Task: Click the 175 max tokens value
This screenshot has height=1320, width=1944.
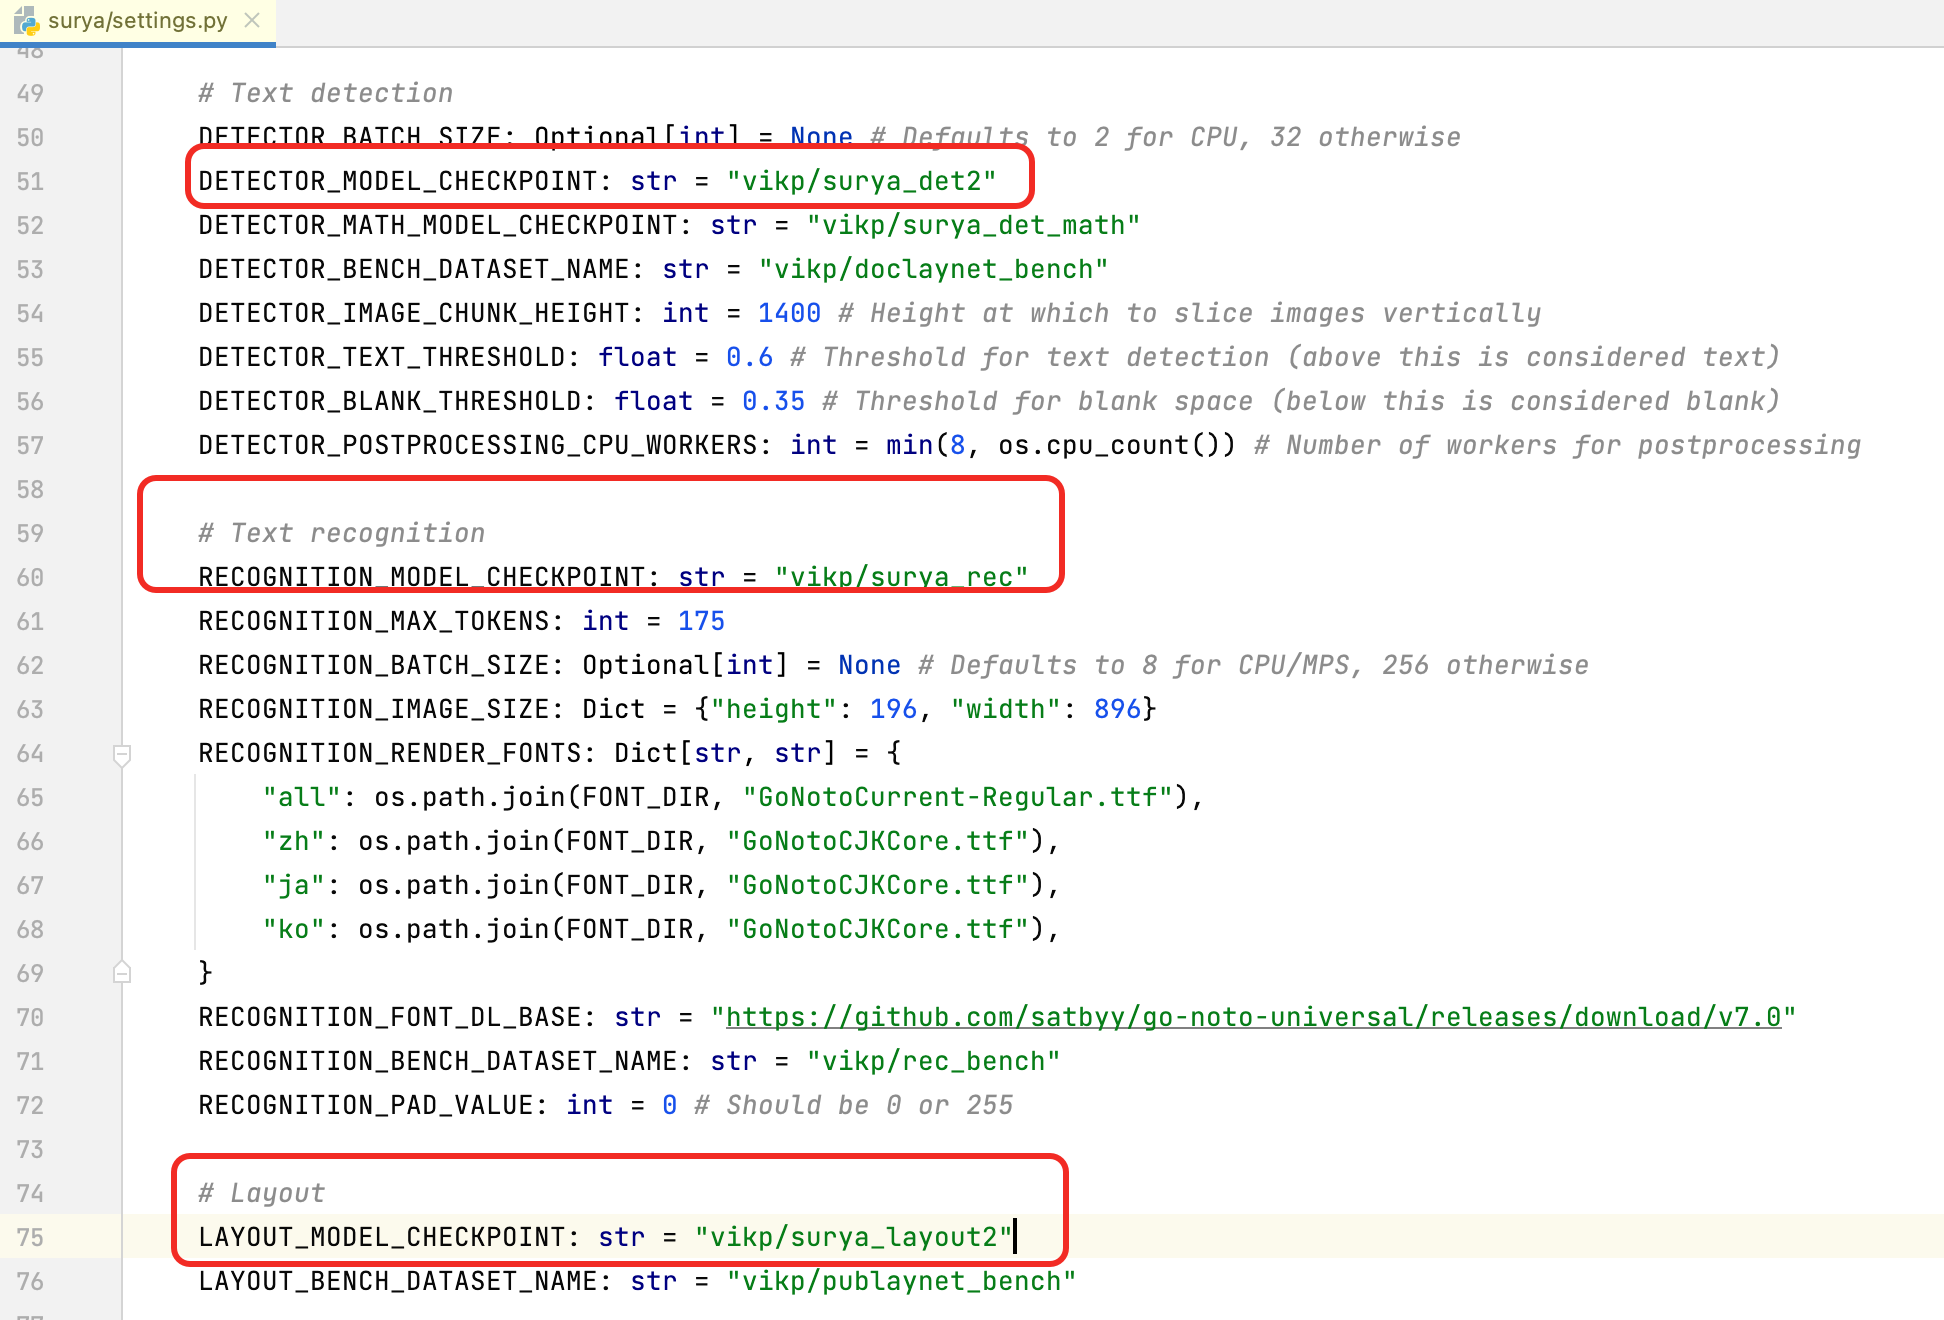Action: coord(701,621)
